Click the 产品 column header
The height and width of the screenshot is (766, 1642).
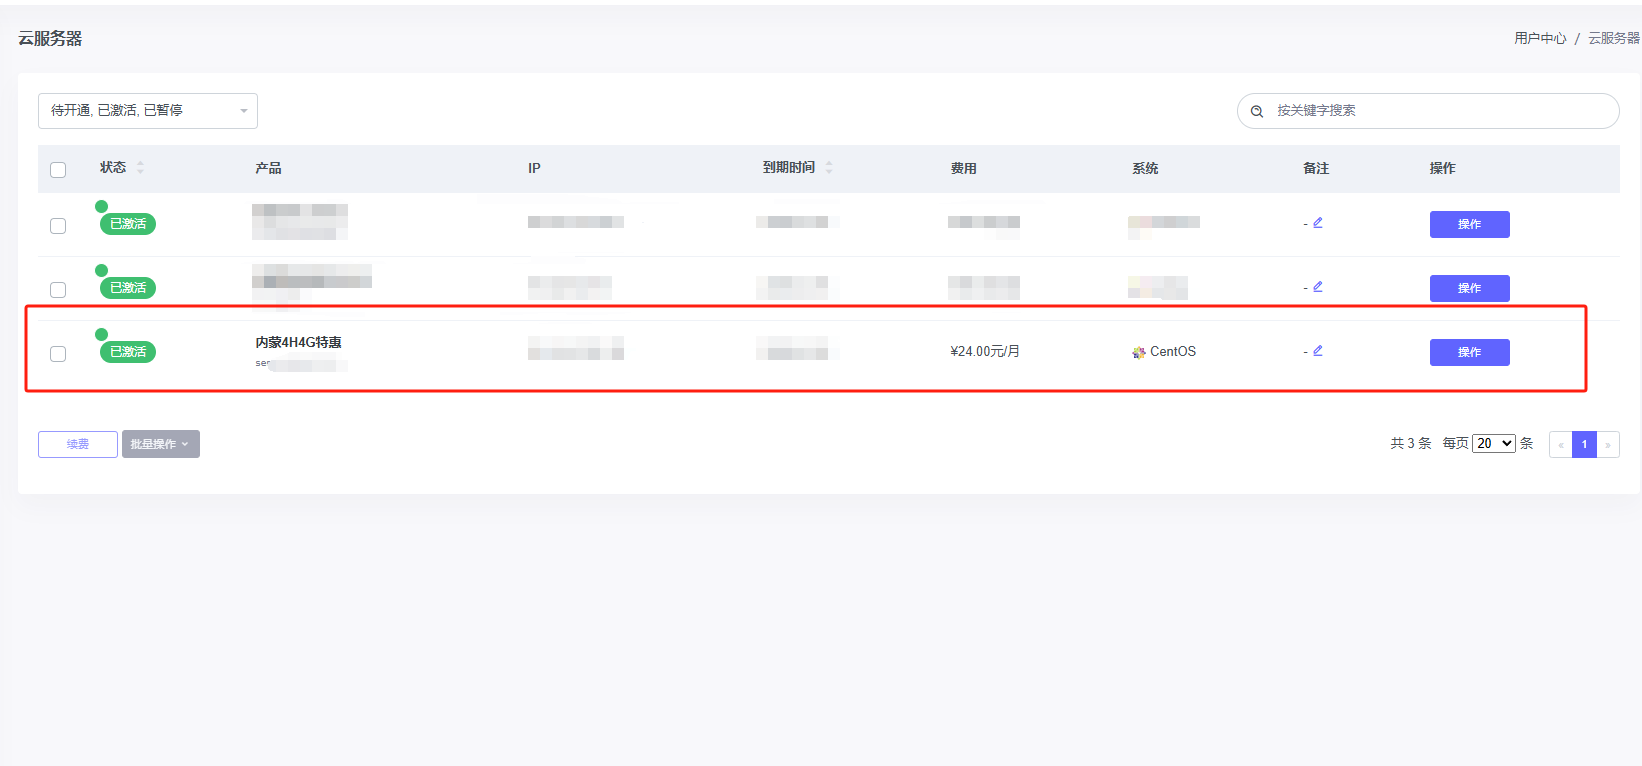pos(268,168)
